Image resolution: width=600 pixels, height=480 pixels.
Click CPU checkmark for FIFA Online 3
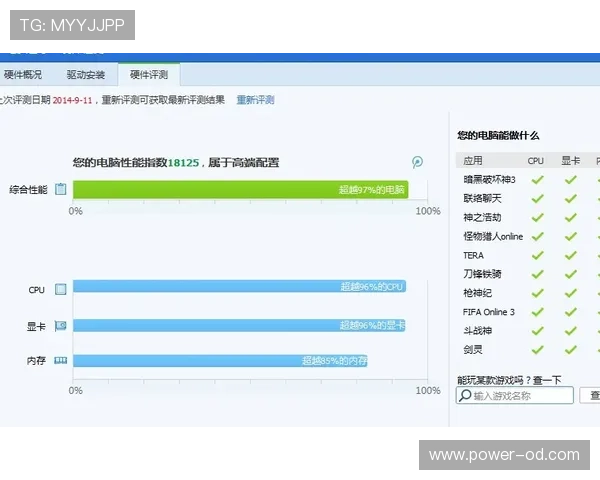pyautogui.click(x=538, y=312)
